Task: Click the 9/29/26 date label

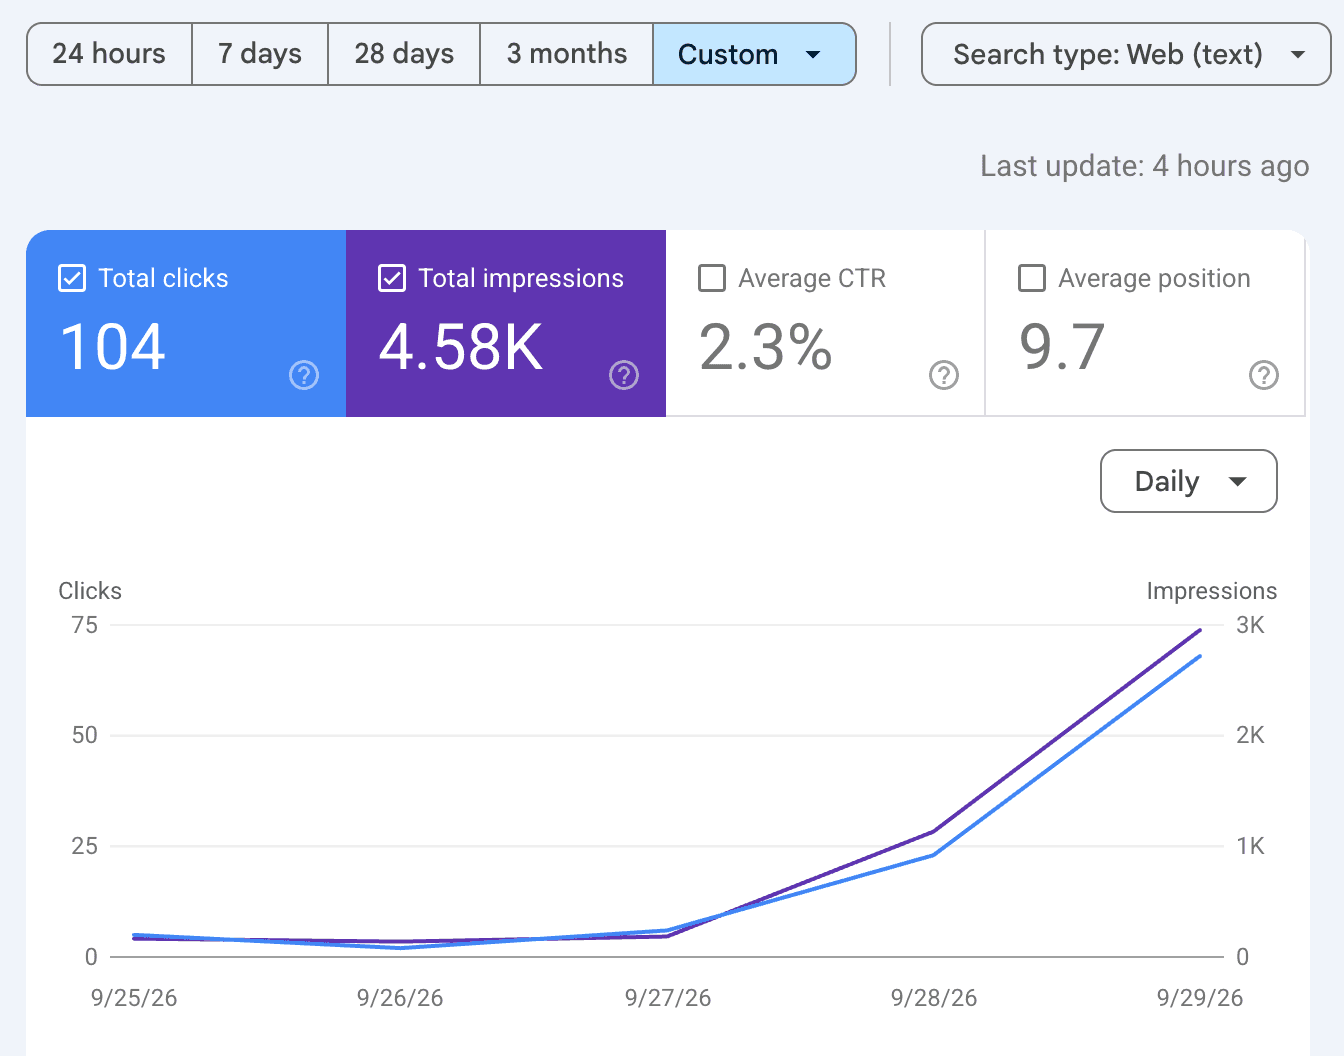Action: click(1200, 998)
